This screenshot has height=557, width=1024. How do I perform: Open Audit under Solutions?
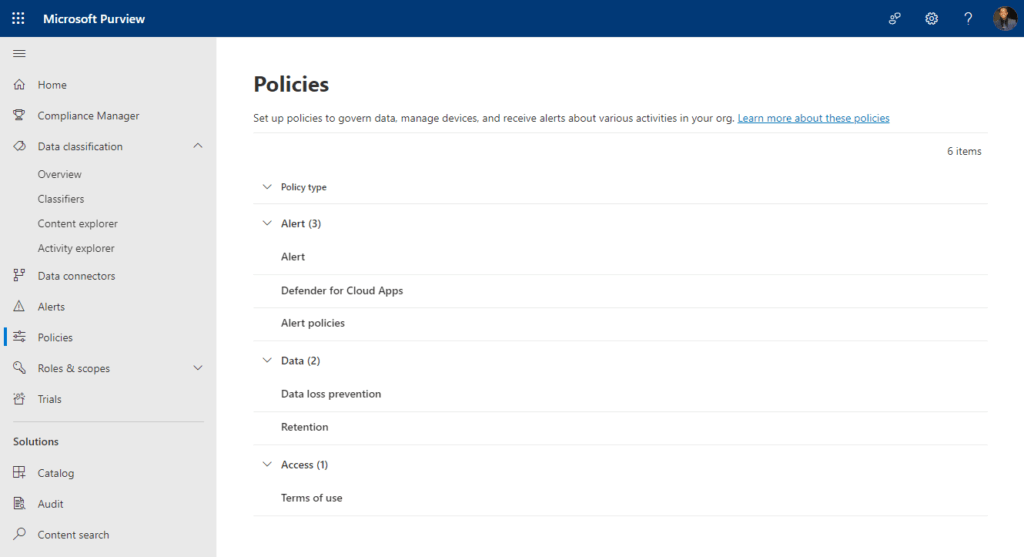coord(50,503)
